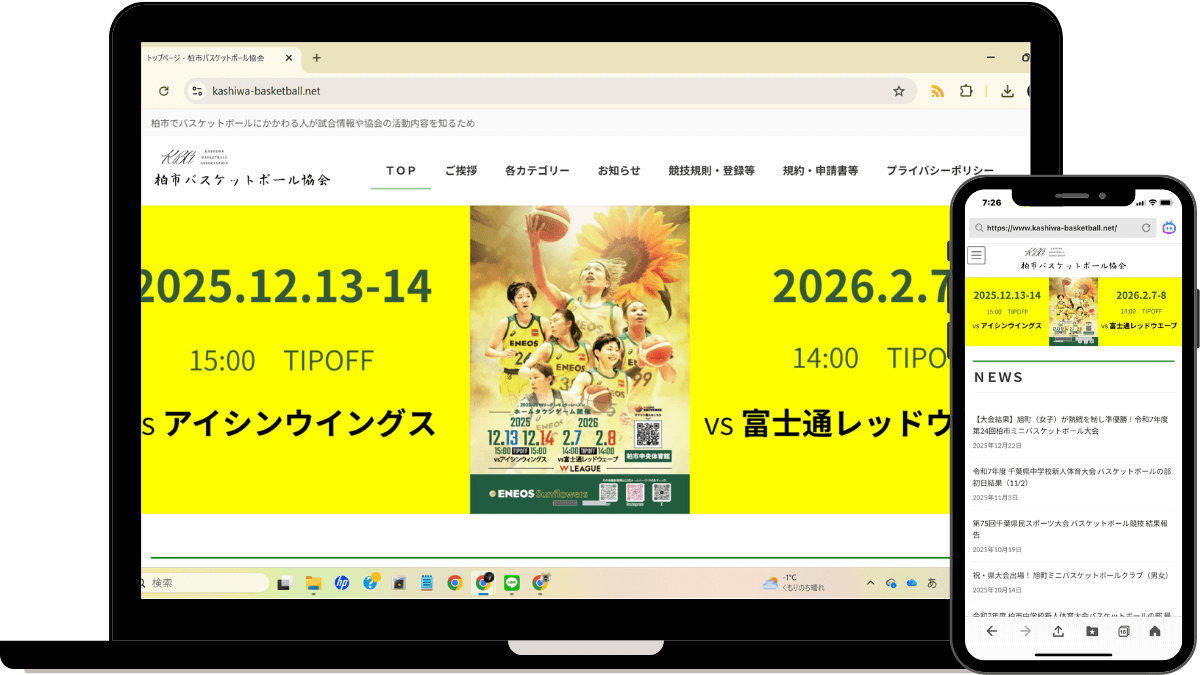This screenshot has height=675, width=1200.
Task: Tap the home icon in the mobile browser
Action: 1155,631
